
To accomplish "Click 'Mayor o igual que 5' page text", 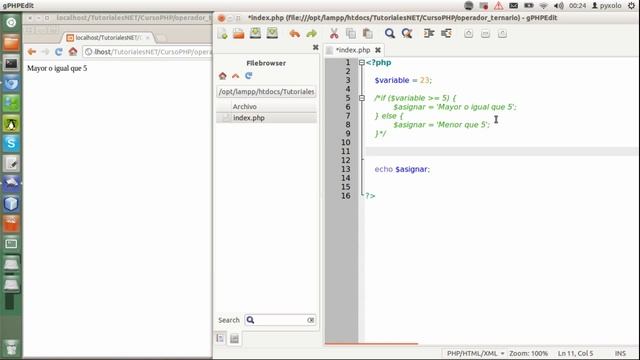I will click(57, 68).
